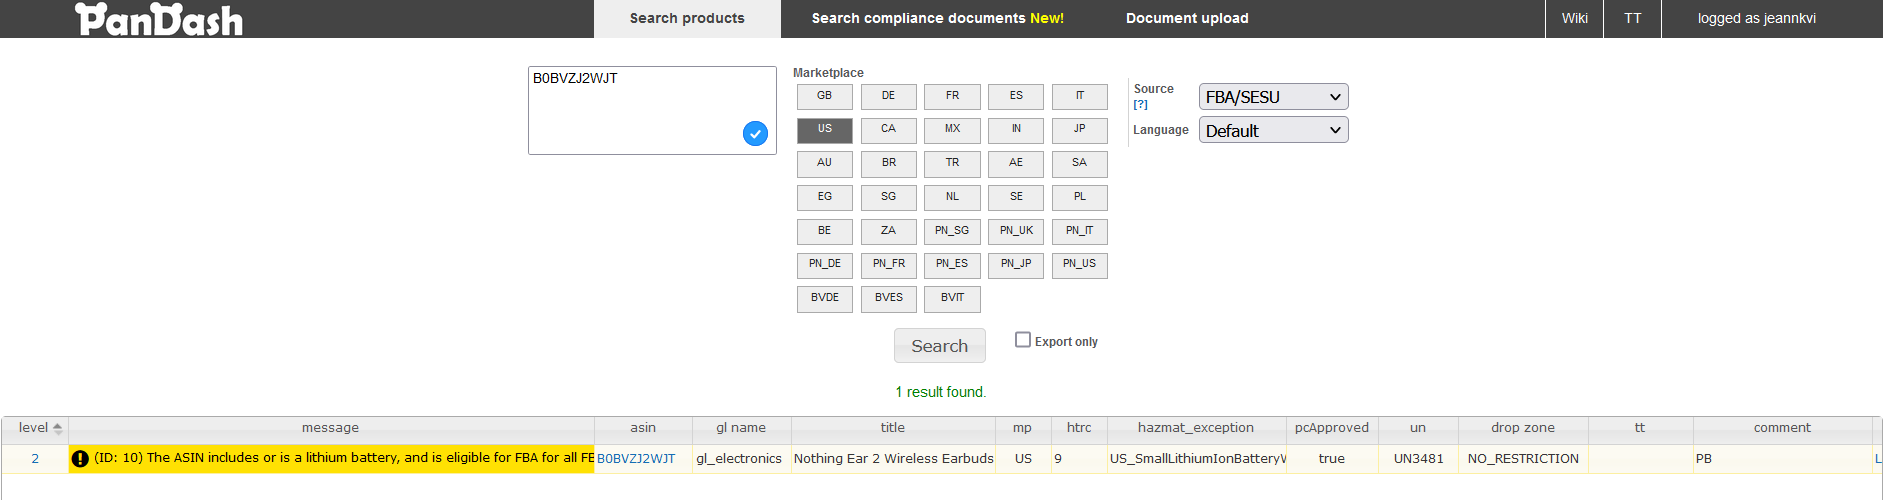The image size is (1883, 500).
Task: Open the Source dropdown FBA/SESU
Action: tap(1273, 97)
